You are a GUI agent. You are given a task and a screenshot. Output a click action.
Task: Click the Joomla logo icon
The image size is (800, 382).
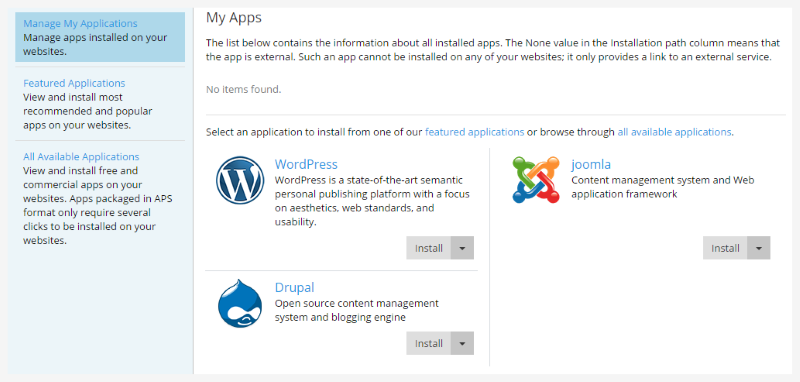tap(536, 180)
